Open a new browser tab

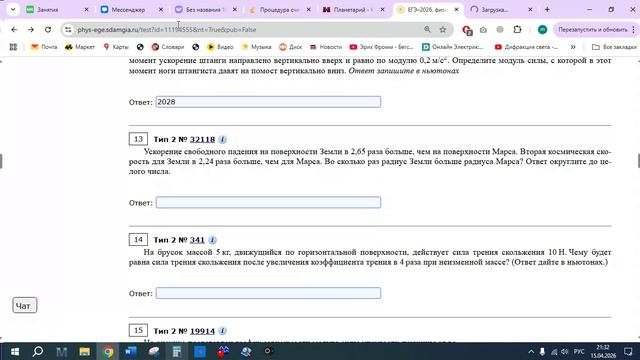547,9
